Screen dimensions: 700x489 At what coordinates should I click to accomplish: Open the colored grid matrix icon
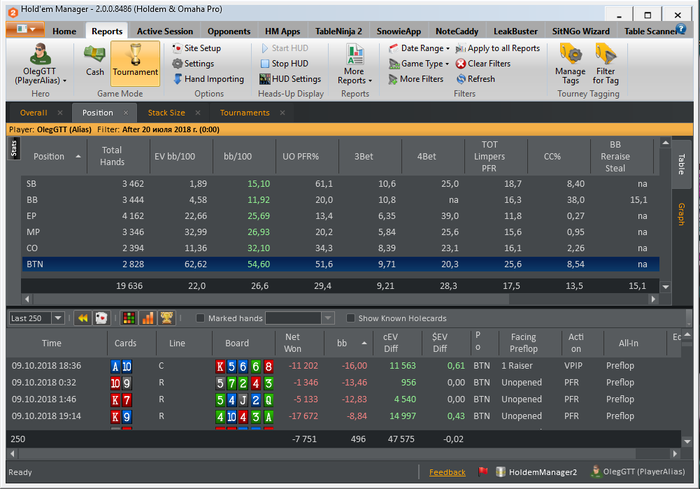(x=129, y=318)
